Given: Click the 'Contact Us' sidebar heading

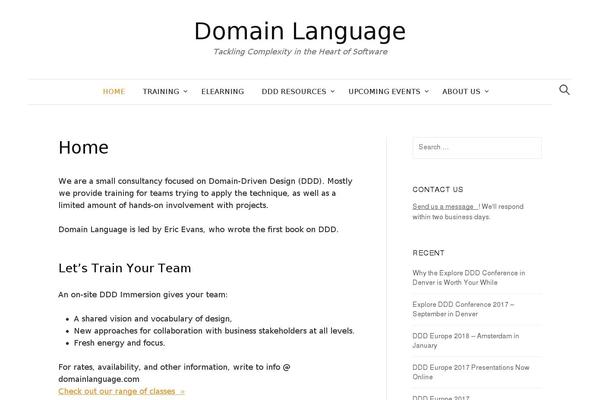Looking at the screenshot, I should coord(438,189).
